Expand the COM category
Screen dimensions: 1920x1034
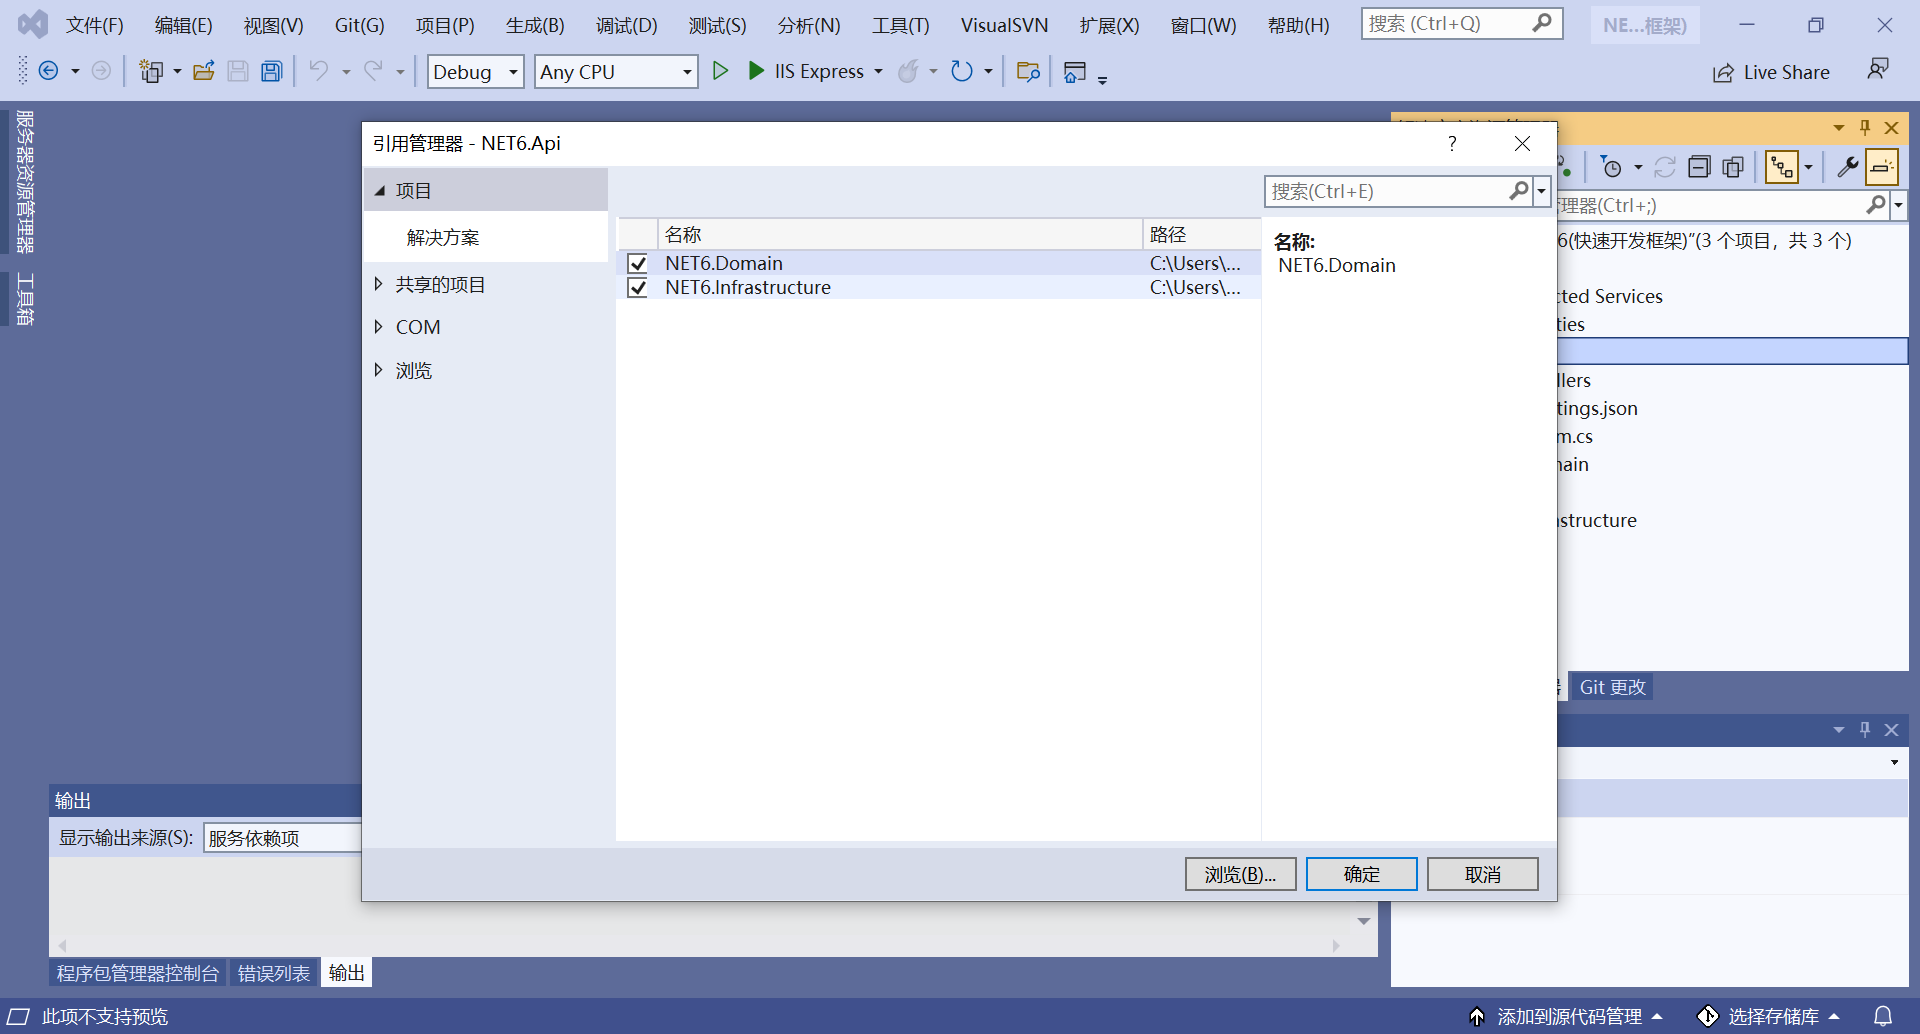(379, 326)
